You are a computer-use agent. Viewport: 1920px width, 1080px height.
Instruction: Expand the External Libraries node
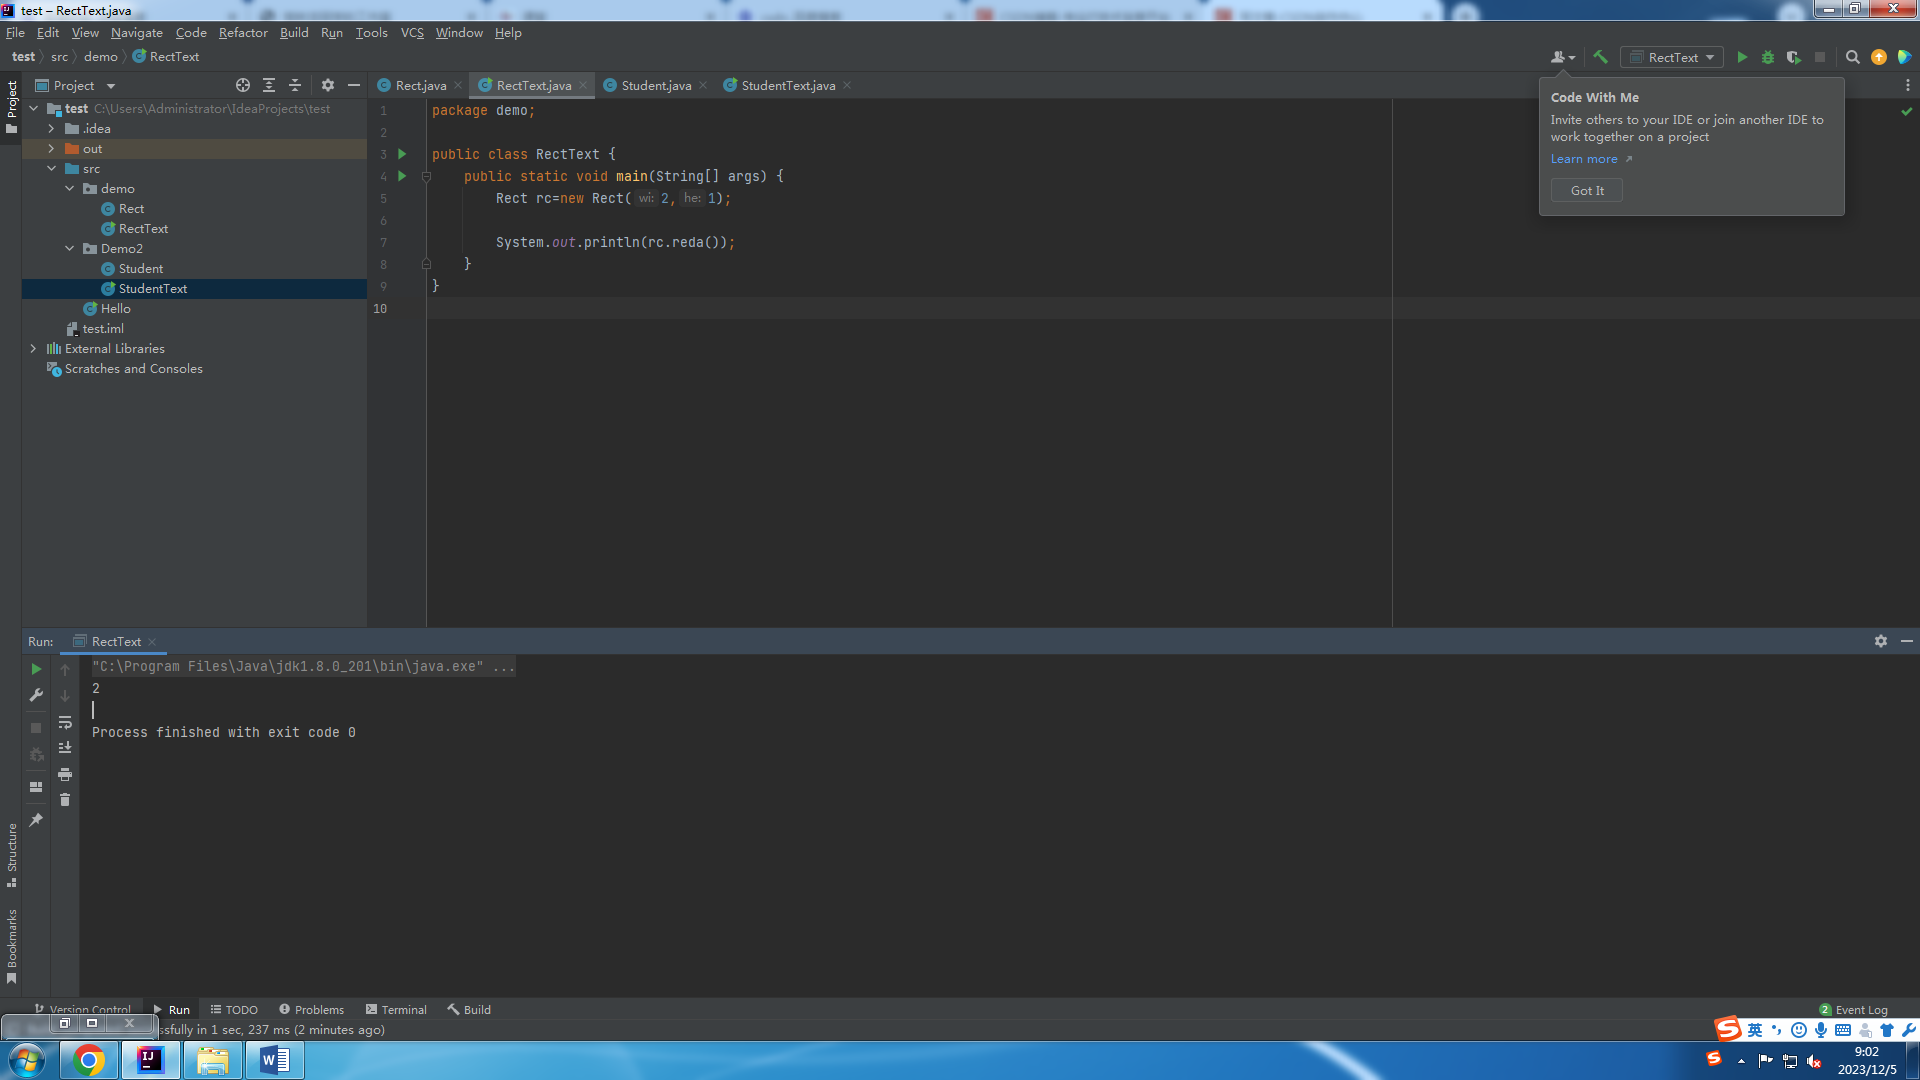pyautogui.click(x=33, y=348)
